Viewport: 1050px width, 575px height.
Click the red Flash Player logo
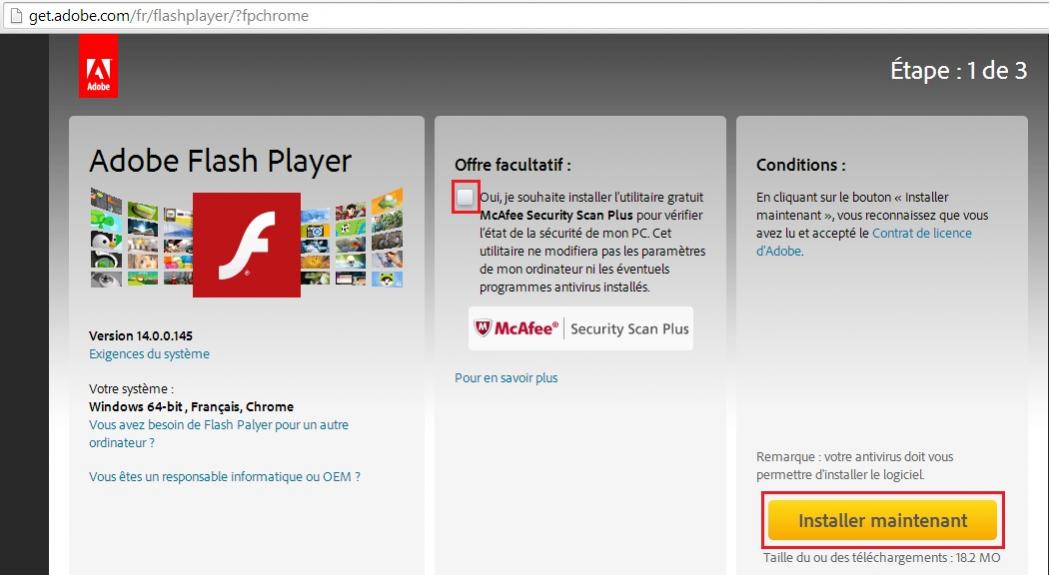pyautogui.click(x=246, y=245)
